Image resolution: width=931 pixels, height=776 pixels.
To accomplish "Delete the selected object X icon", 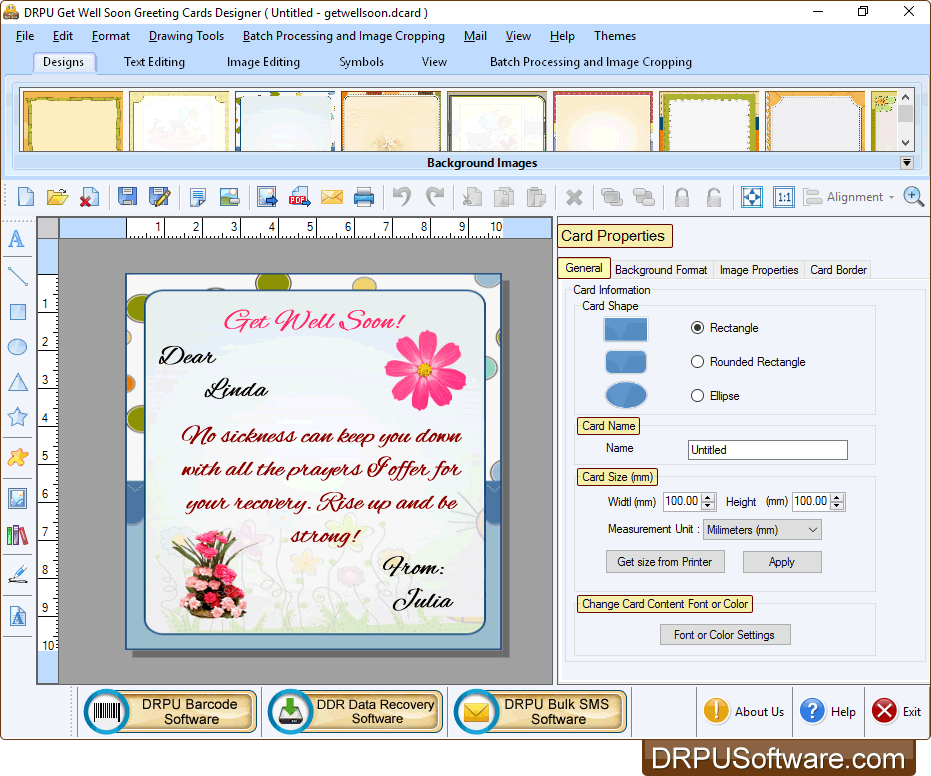I will tap(574, 197).
